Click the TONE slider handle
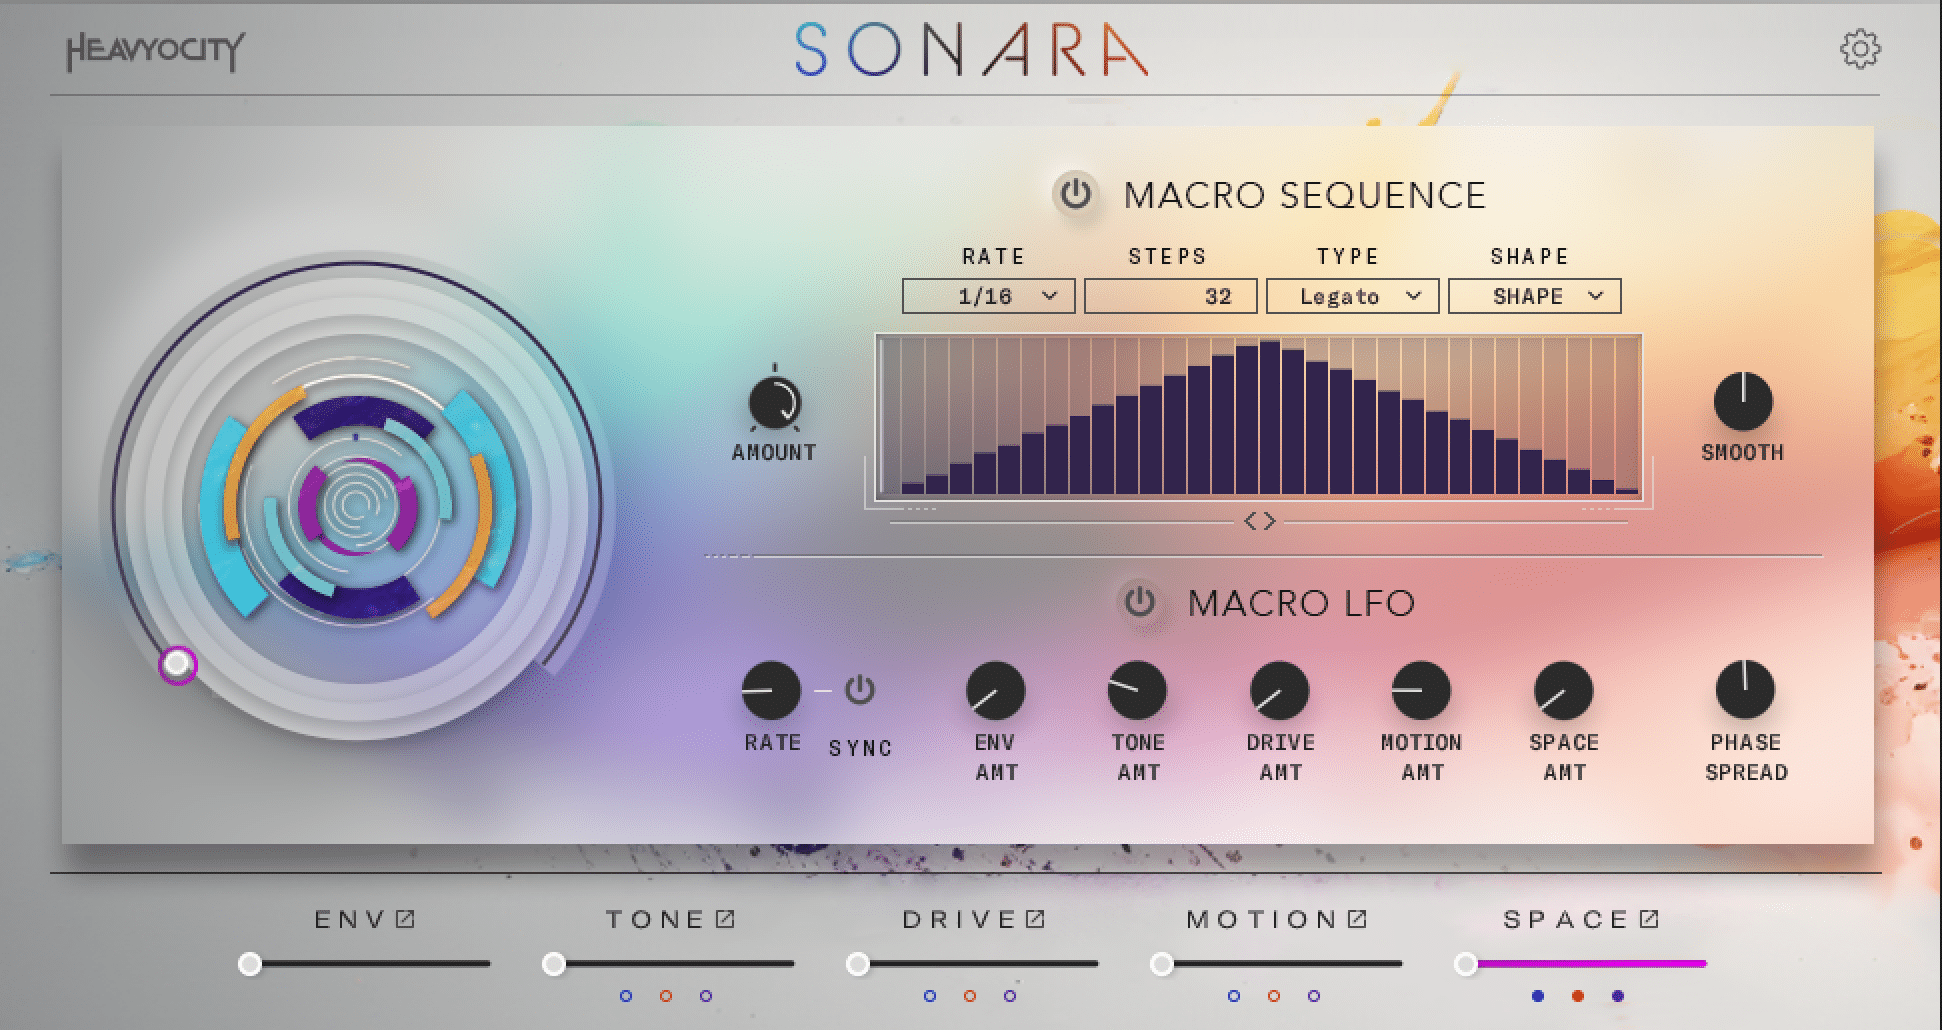 (x=554, y=964)
